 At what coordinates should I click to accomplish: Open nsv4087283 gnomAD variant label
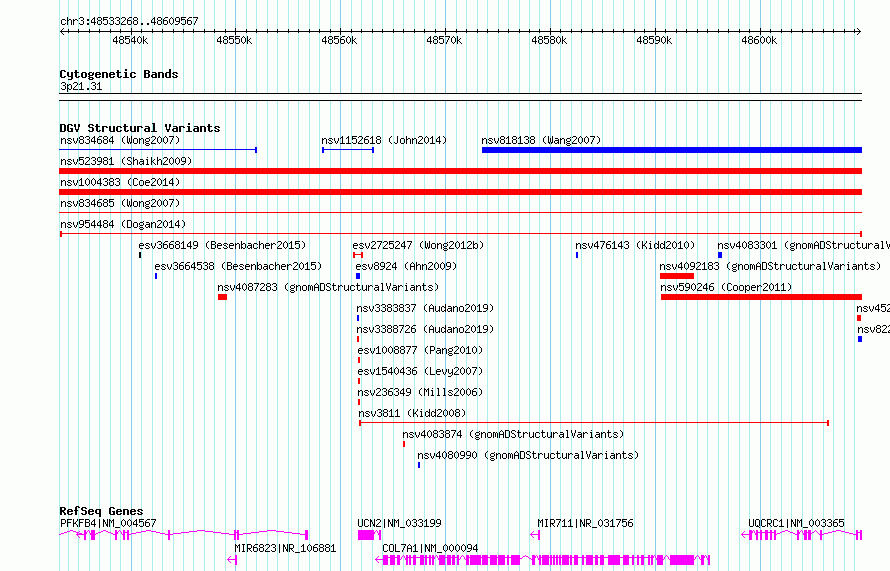328,287
